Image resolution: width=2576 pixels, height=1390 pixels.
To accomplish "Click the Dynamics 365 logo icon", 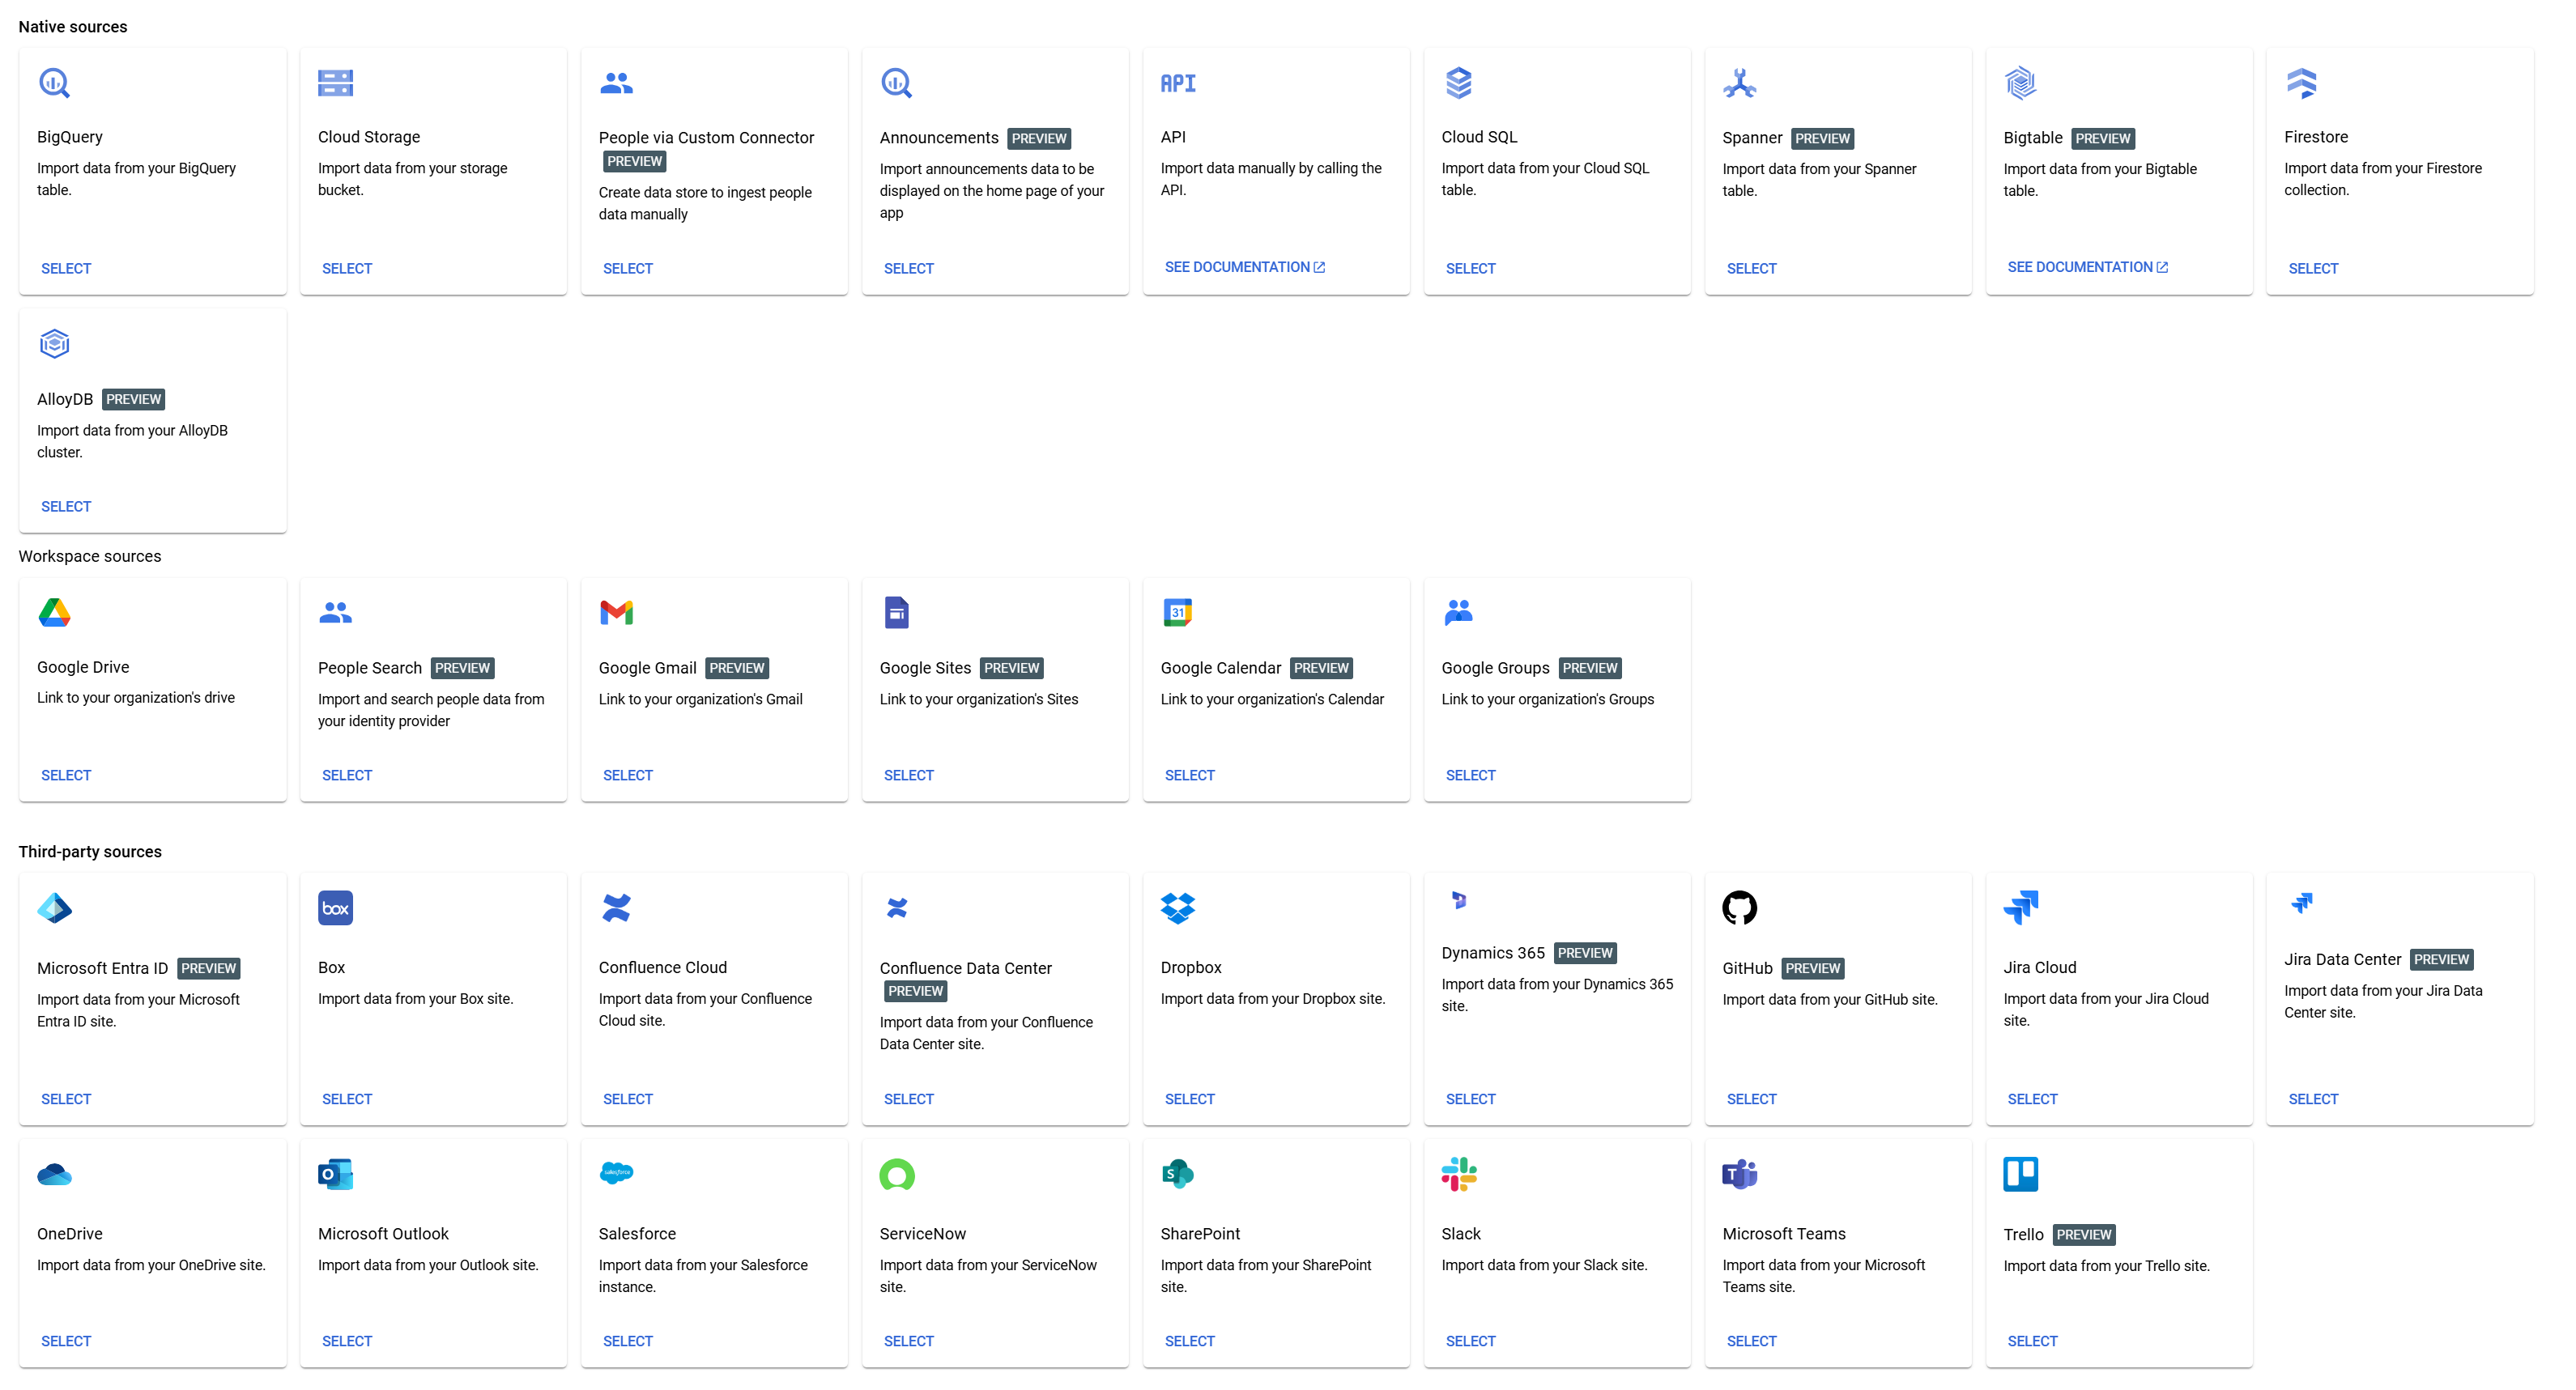I will coord(1459,900).
